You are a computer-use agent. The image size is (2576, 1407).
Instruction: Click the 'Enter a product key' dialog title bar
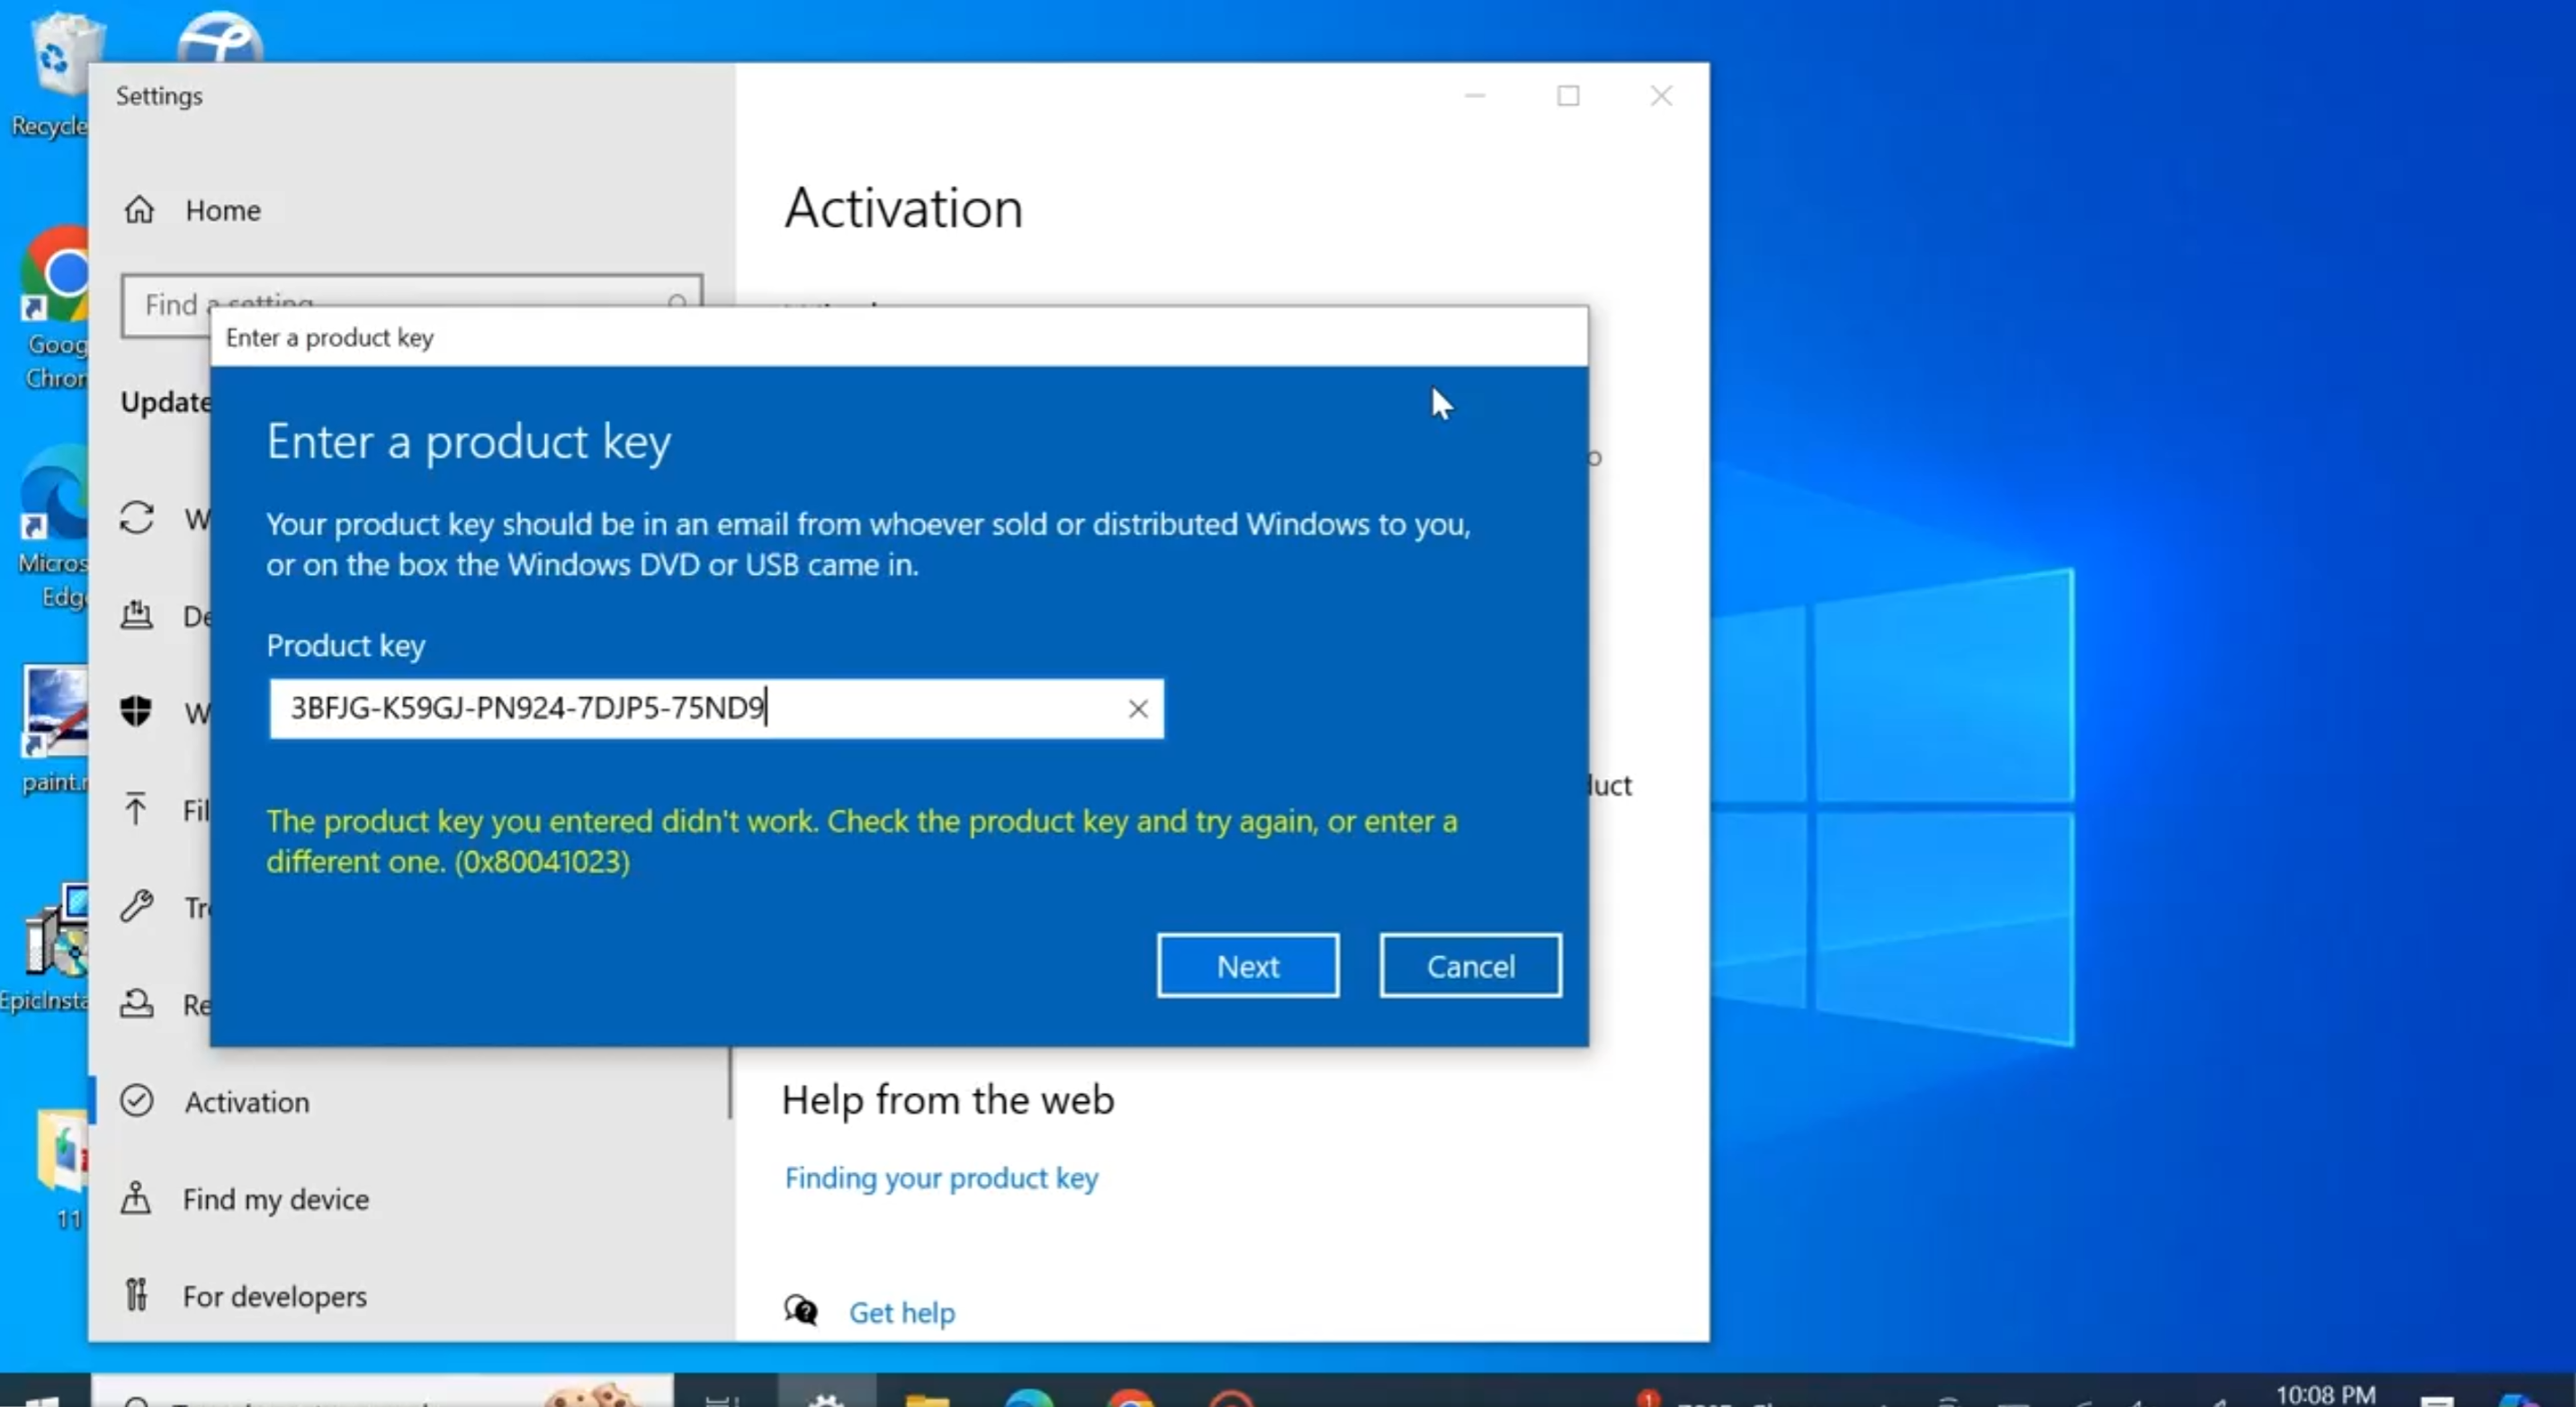tap(899, 337)
